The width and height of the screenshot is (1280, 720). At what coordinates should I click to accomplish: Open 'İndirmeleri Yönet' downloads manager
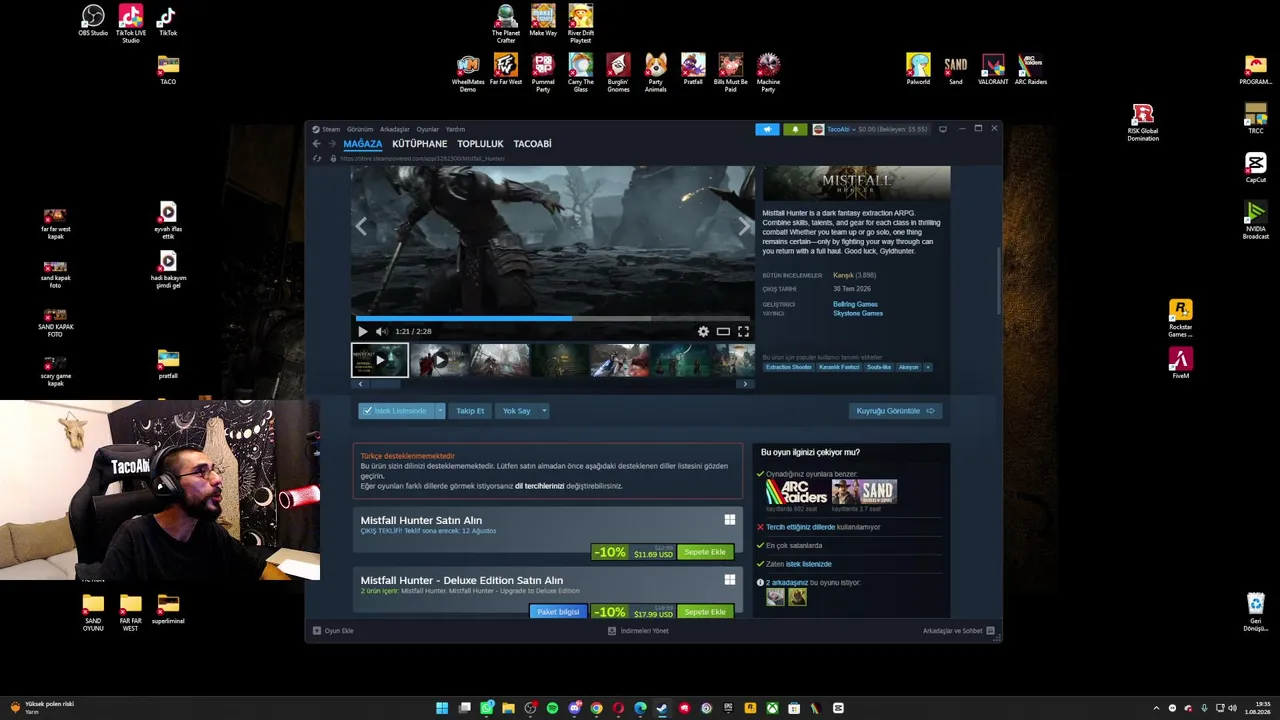click(x=638, y=631)
